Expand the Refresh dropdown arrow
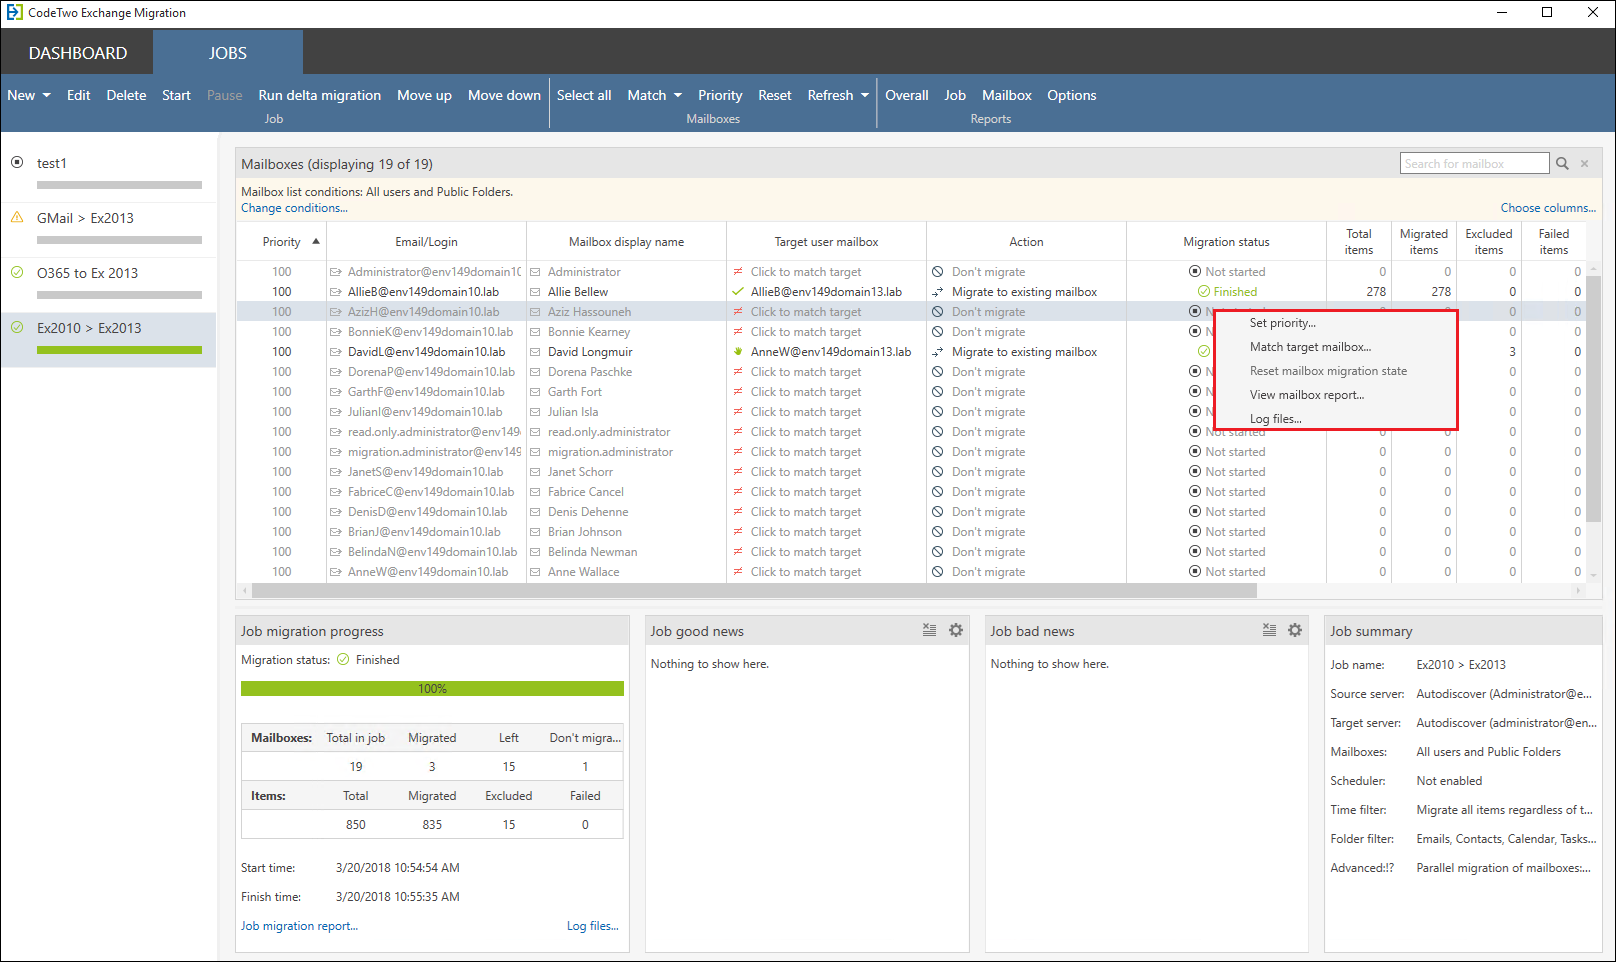Image resolution: width=1616 pixels, height=962 pixels. click(x=865, y=95)
